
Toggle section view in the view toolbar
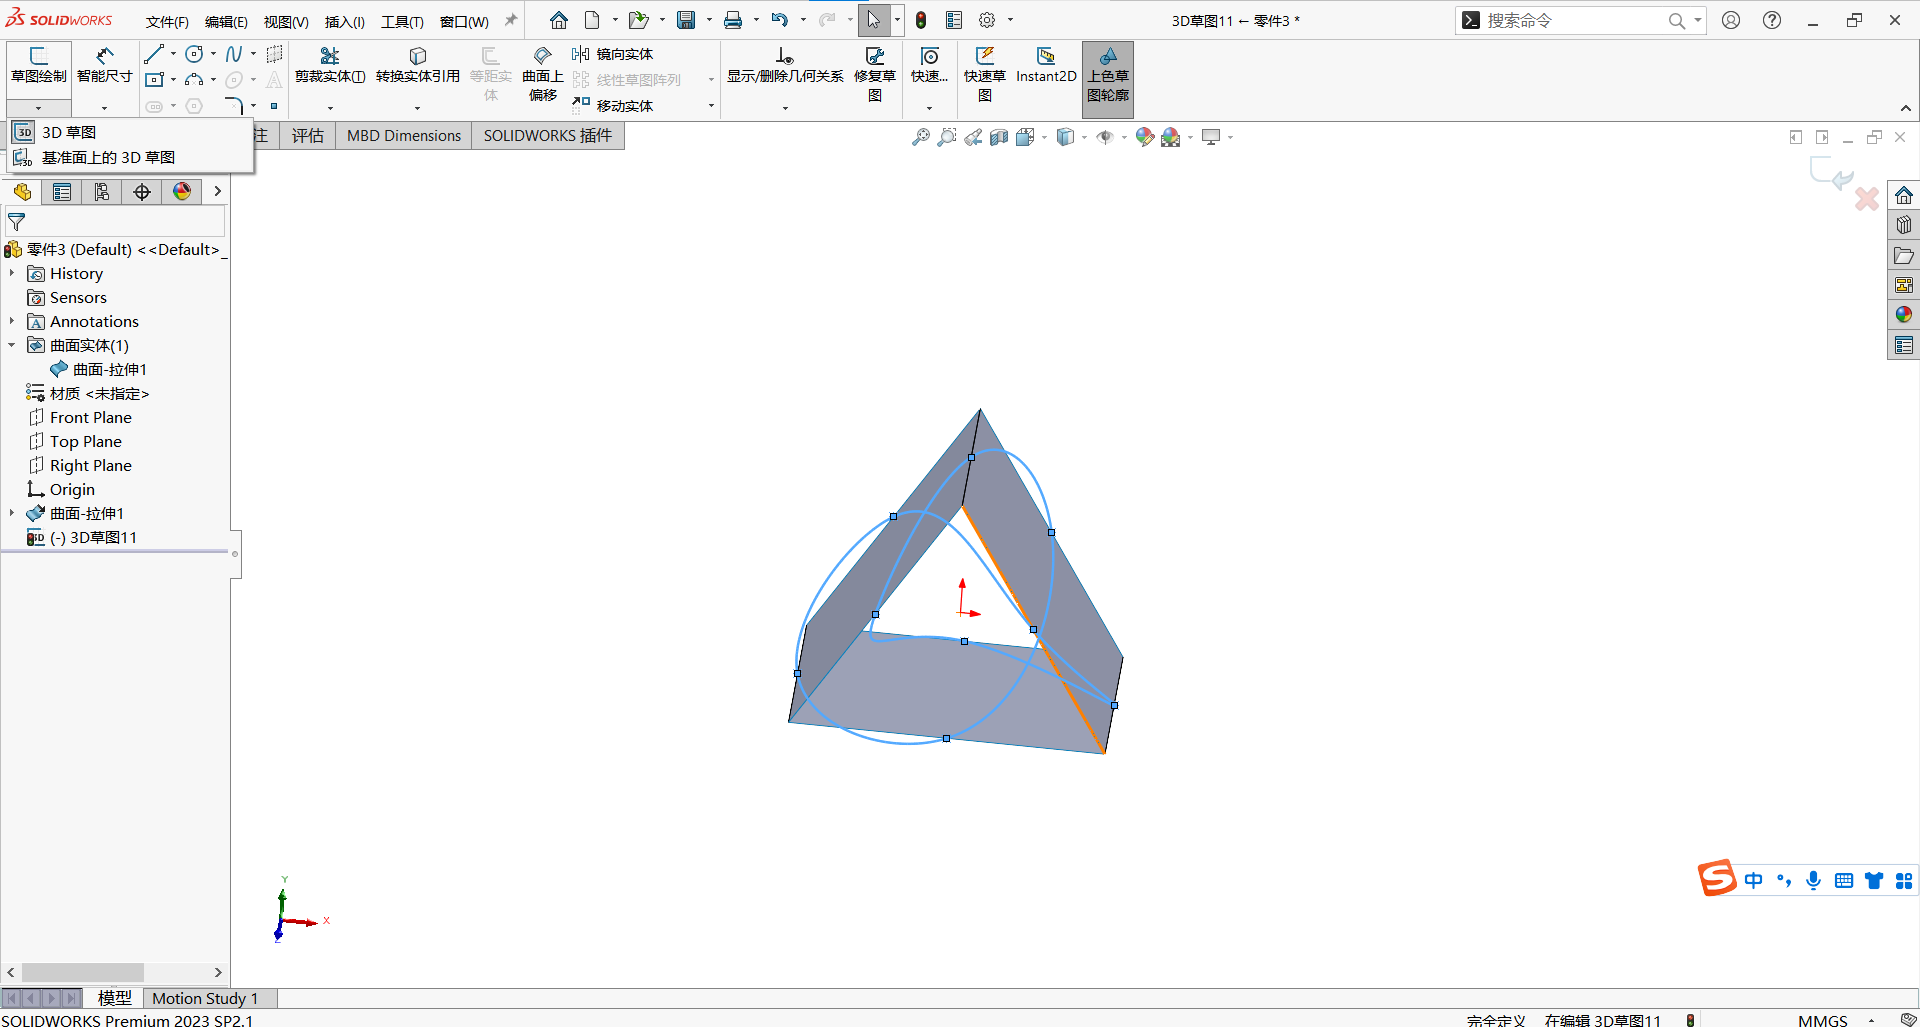(x=1000, y=137)
